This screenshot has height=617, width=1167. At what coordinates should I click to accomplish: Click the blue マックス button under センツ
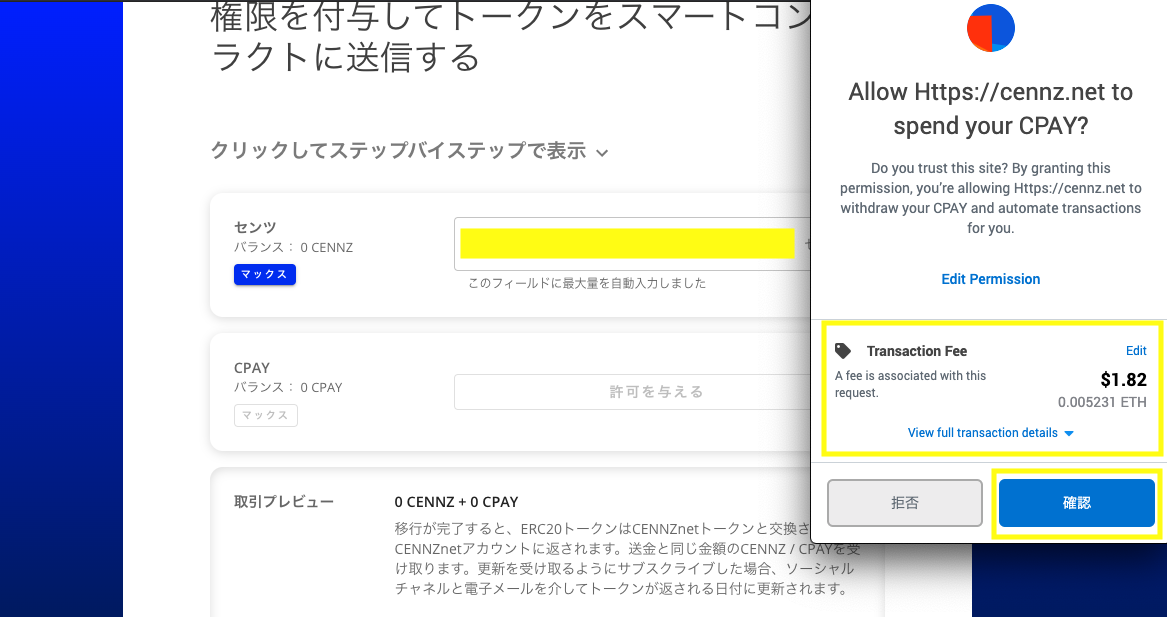(x=265, y=274)
